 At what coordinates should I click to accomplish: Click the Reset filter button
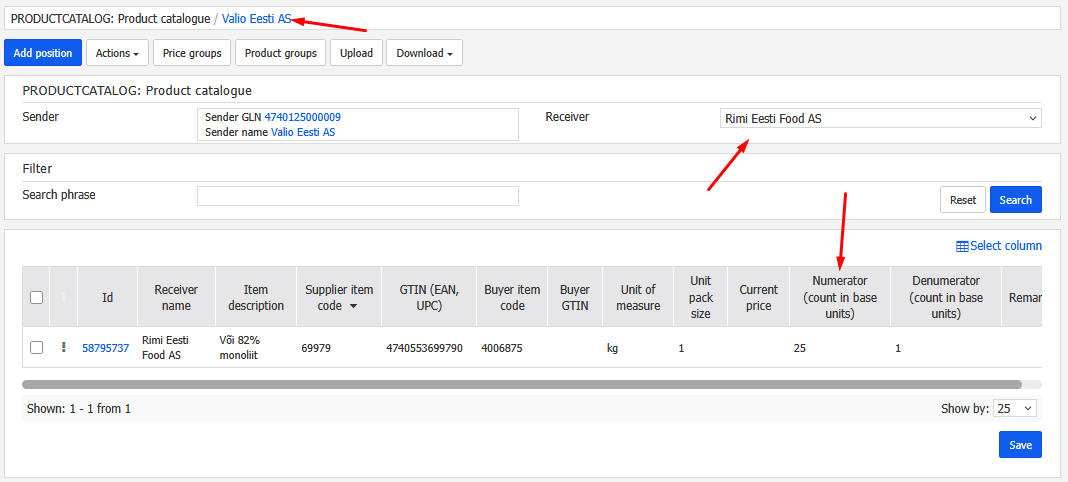[x=963, y=200]
